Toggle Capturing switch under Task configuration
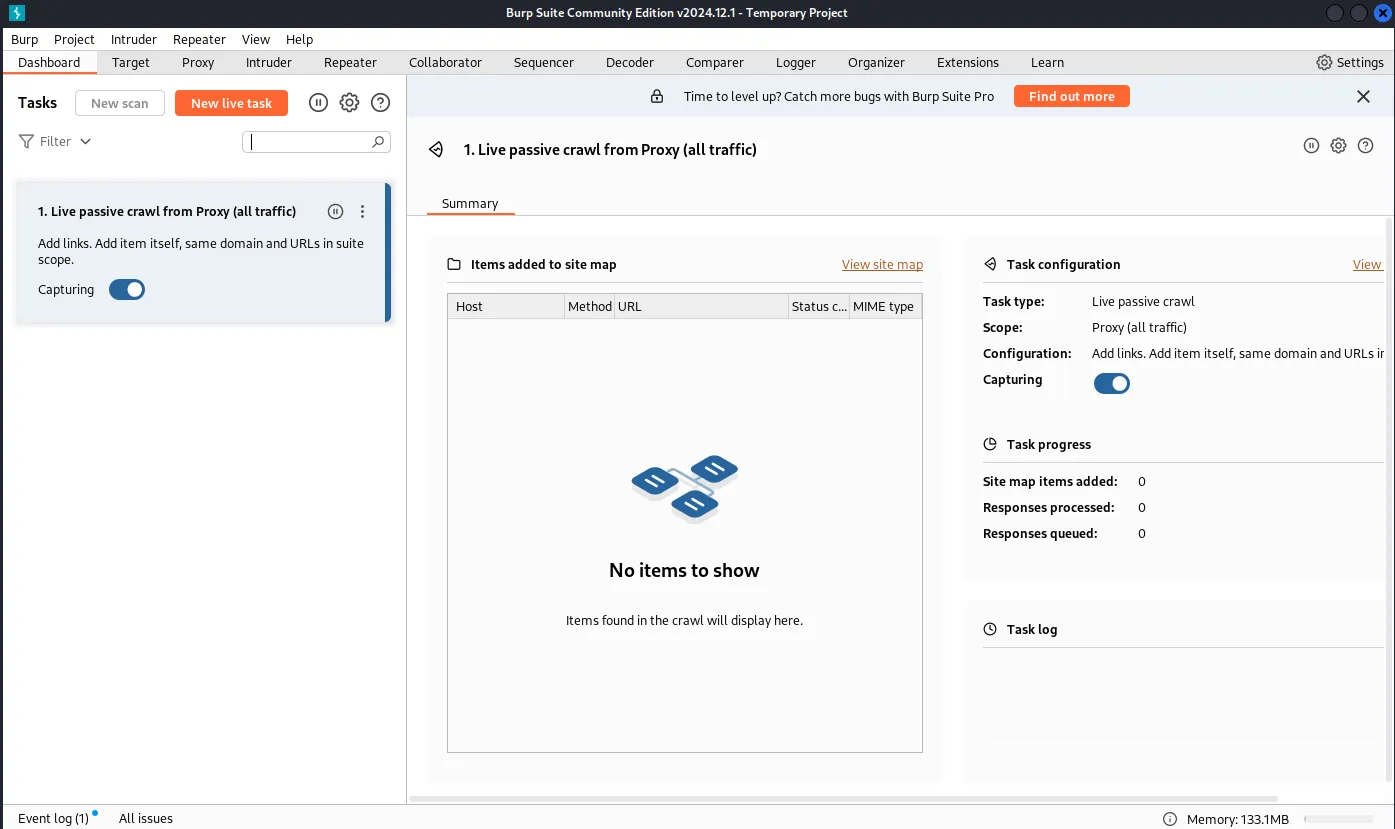1395x829 pixels. pos(1112,383)
